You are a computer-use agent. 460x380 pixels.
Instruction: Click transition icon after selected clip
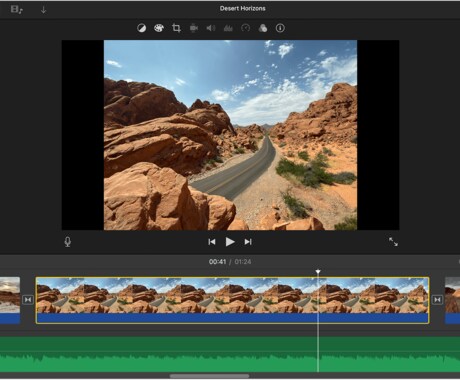tap(437, 300)
